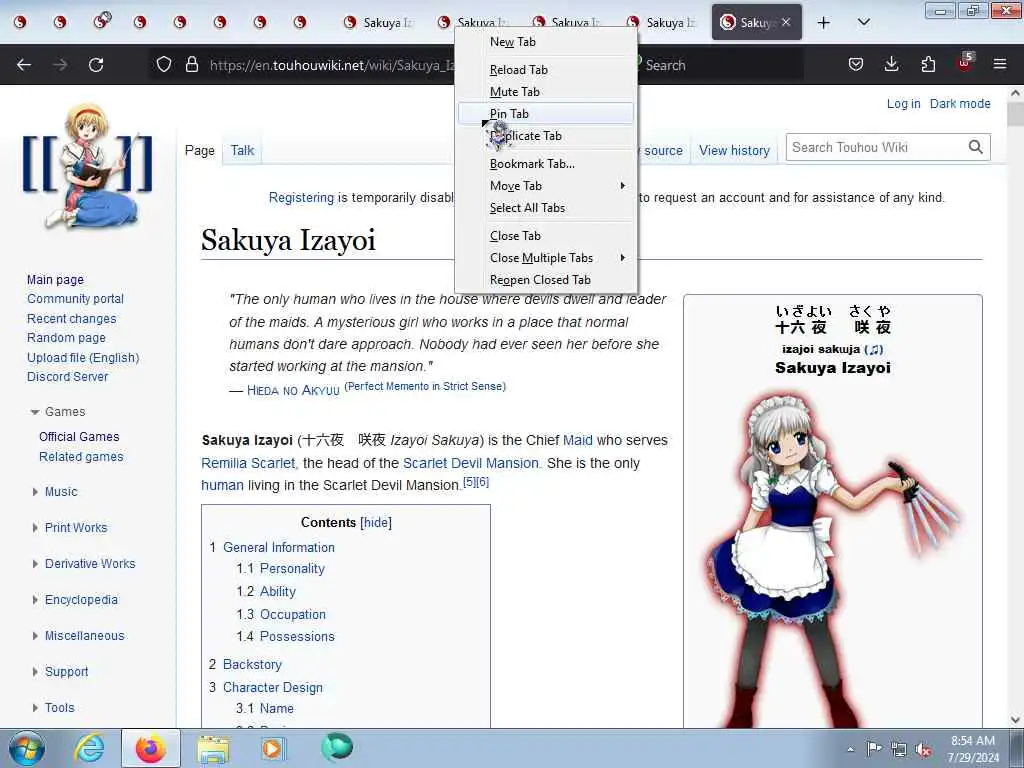Select the first pinned tab
The width and height of the screenshot is (1024, 768).
tap(20, 22)
